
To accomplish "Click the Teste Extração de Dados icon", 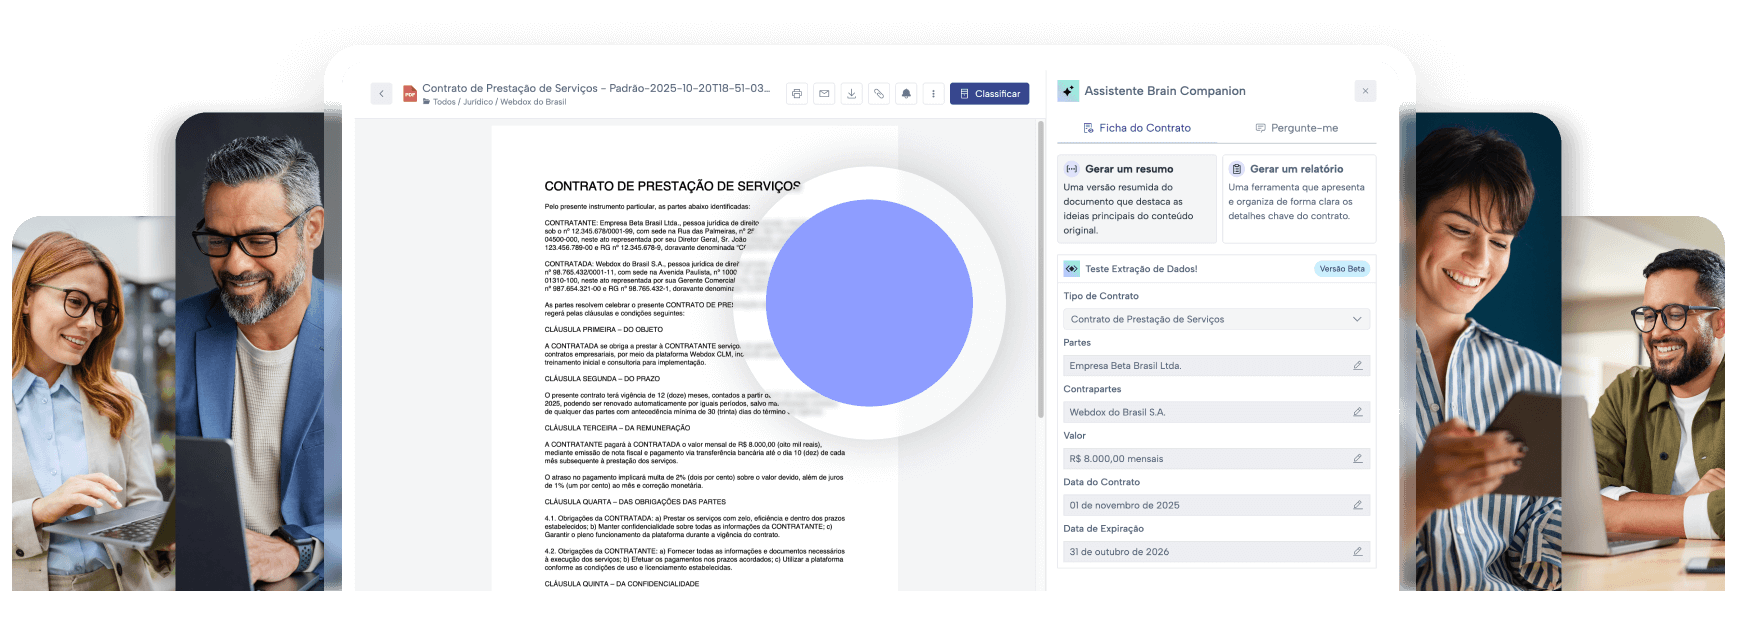I will point(1071,269).
